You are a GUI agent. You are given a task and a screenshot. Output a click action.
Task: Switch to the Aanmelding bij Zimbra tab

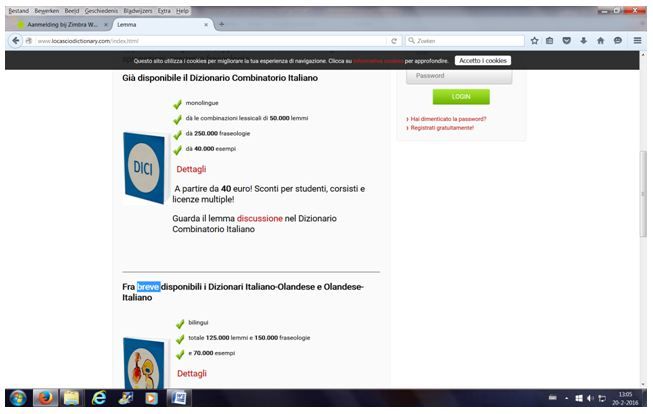[x=62, y=25]
